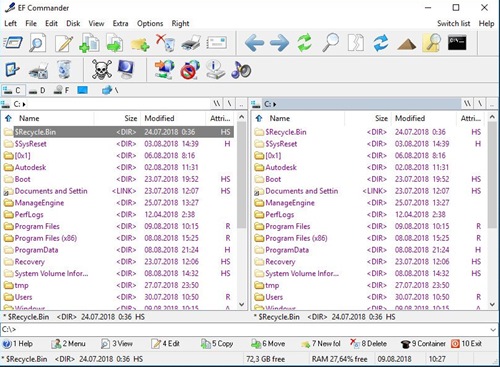Click the network connect globe icon
Screen dimensions: 500x367
(164, 70)
